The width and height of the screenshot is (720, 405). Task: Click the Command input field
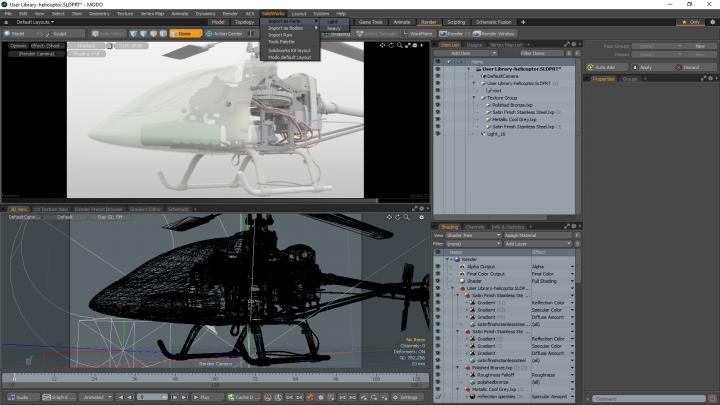click(649, 399)
